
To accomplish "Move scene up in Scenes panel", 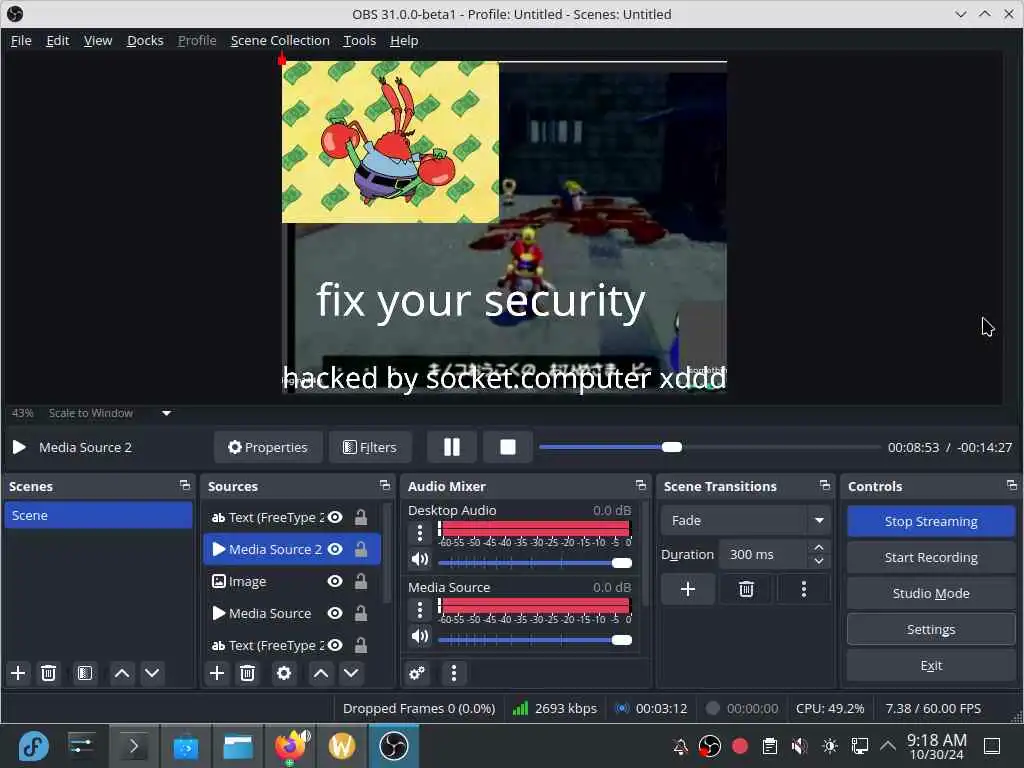I will click(121, 673).
